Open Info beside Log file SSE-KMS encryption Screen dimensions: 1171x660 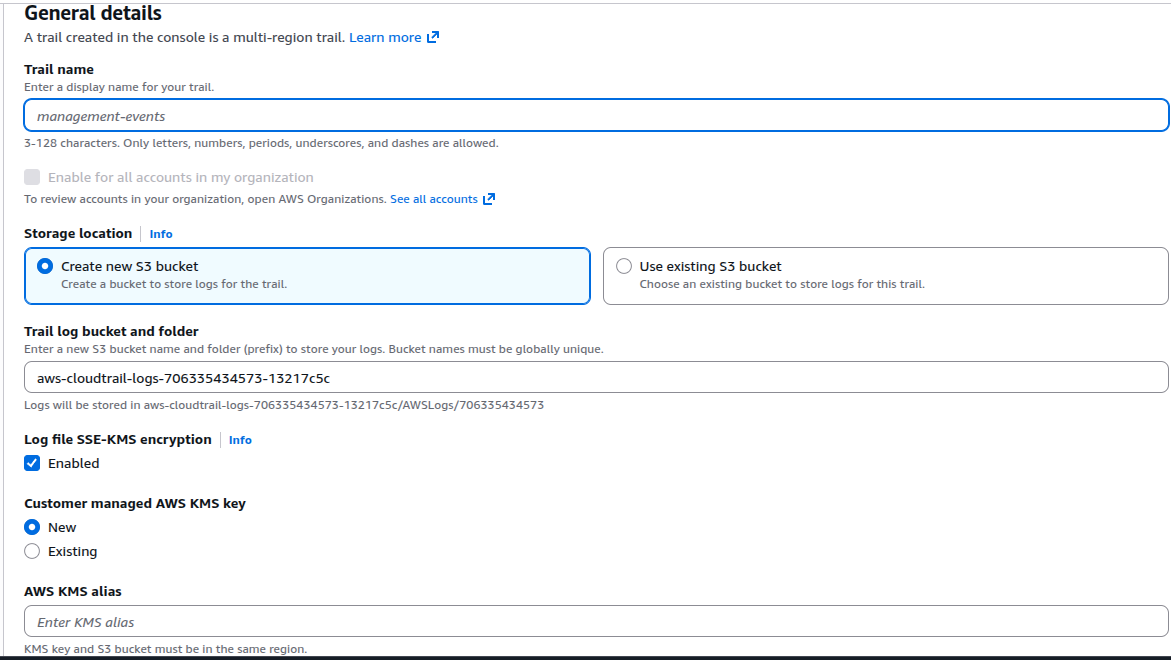[240, 440]
